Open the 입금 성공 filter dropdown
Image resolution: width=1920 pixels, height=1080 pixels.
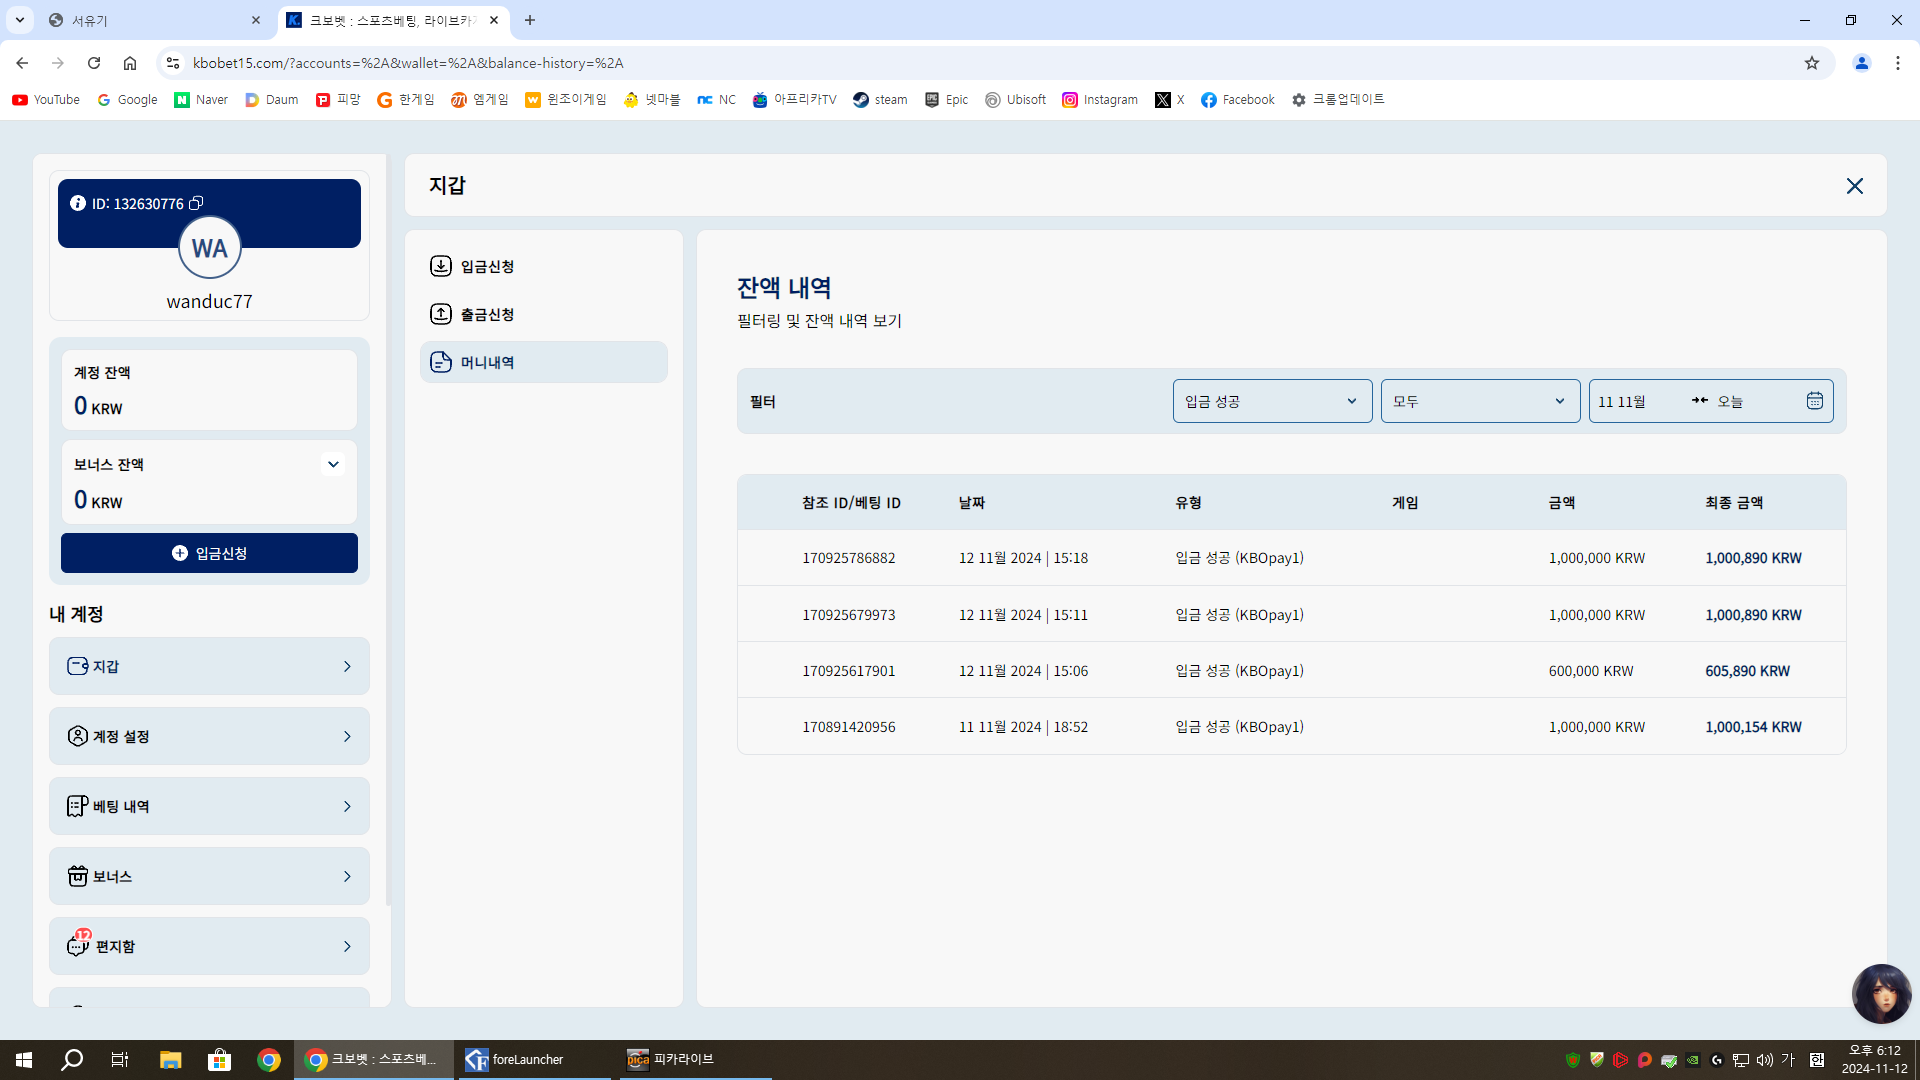pyautogui.click(x=1272, y=401)
